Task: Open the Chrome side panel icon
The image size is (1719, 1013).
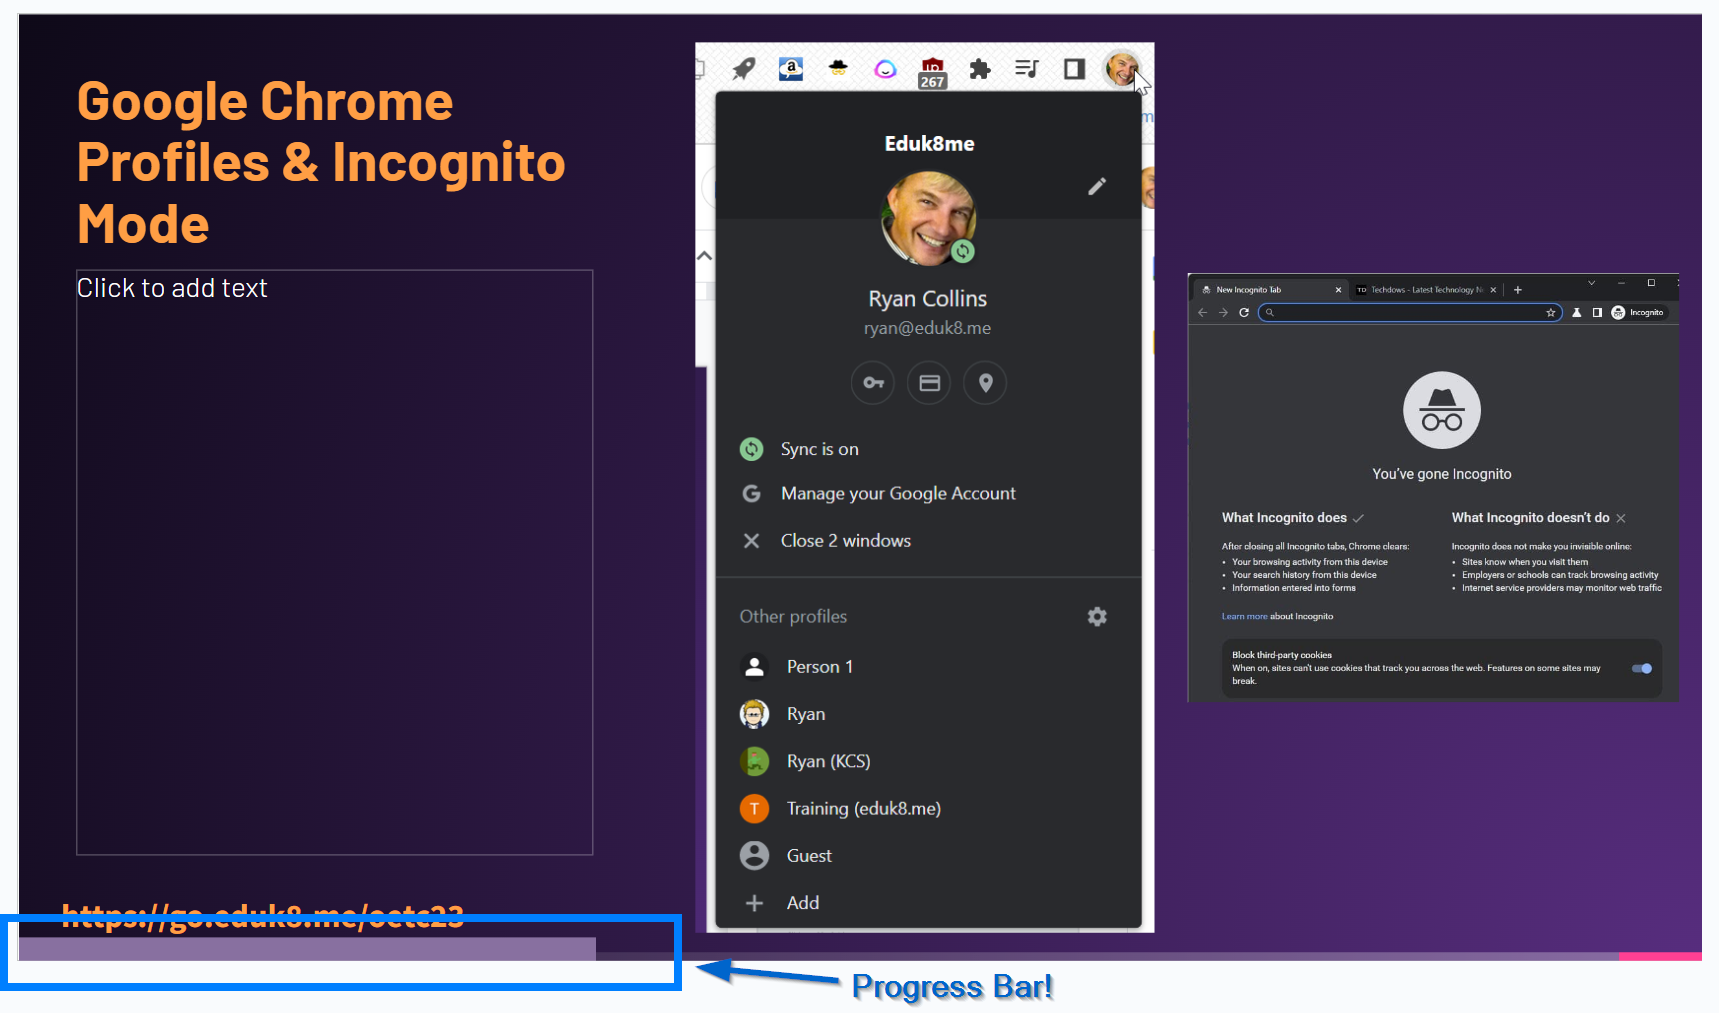Action: point(1073,69)
